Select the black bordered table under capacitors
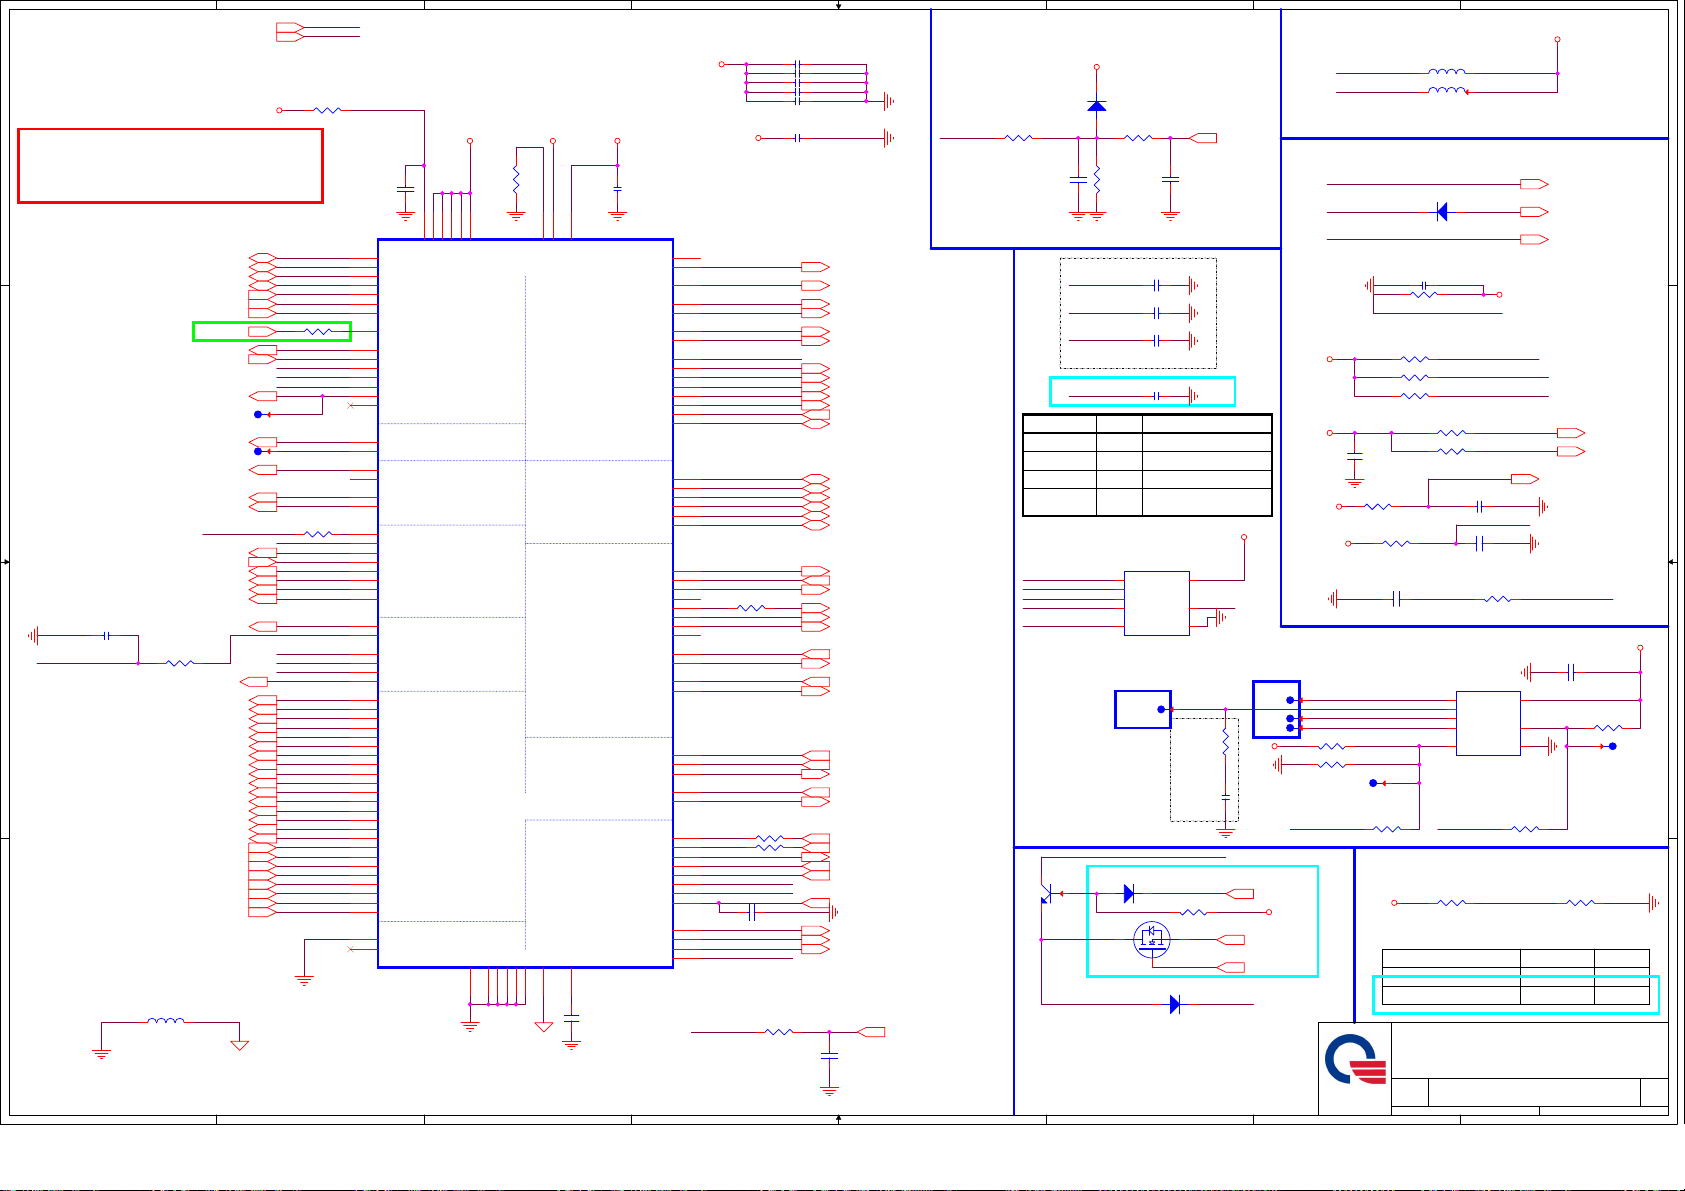1685x1191 pixels. pos(1147,465)
